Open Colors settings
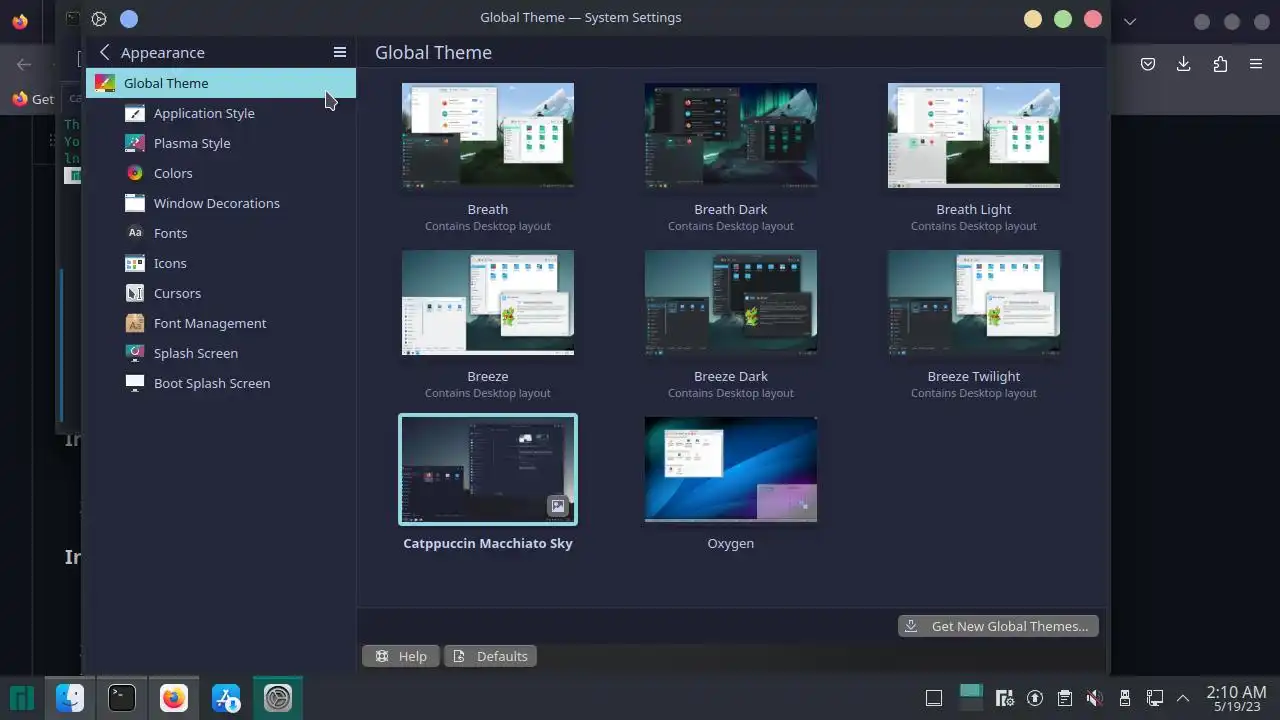 (221, 173)
